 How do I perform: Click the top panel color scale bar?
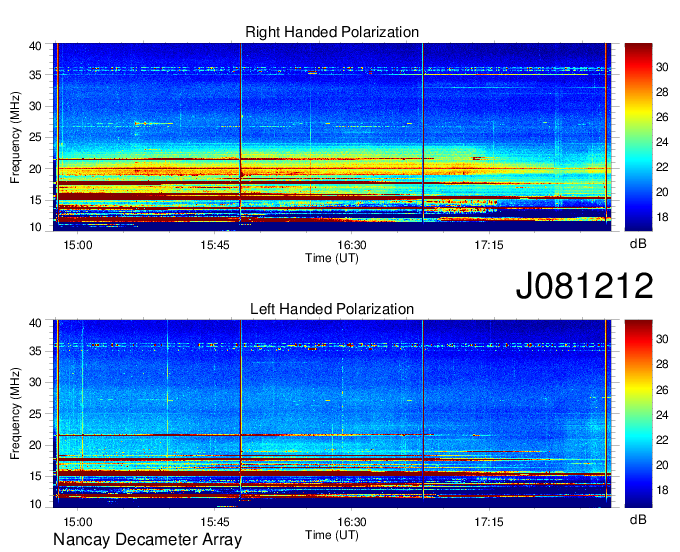pos(638,137)
